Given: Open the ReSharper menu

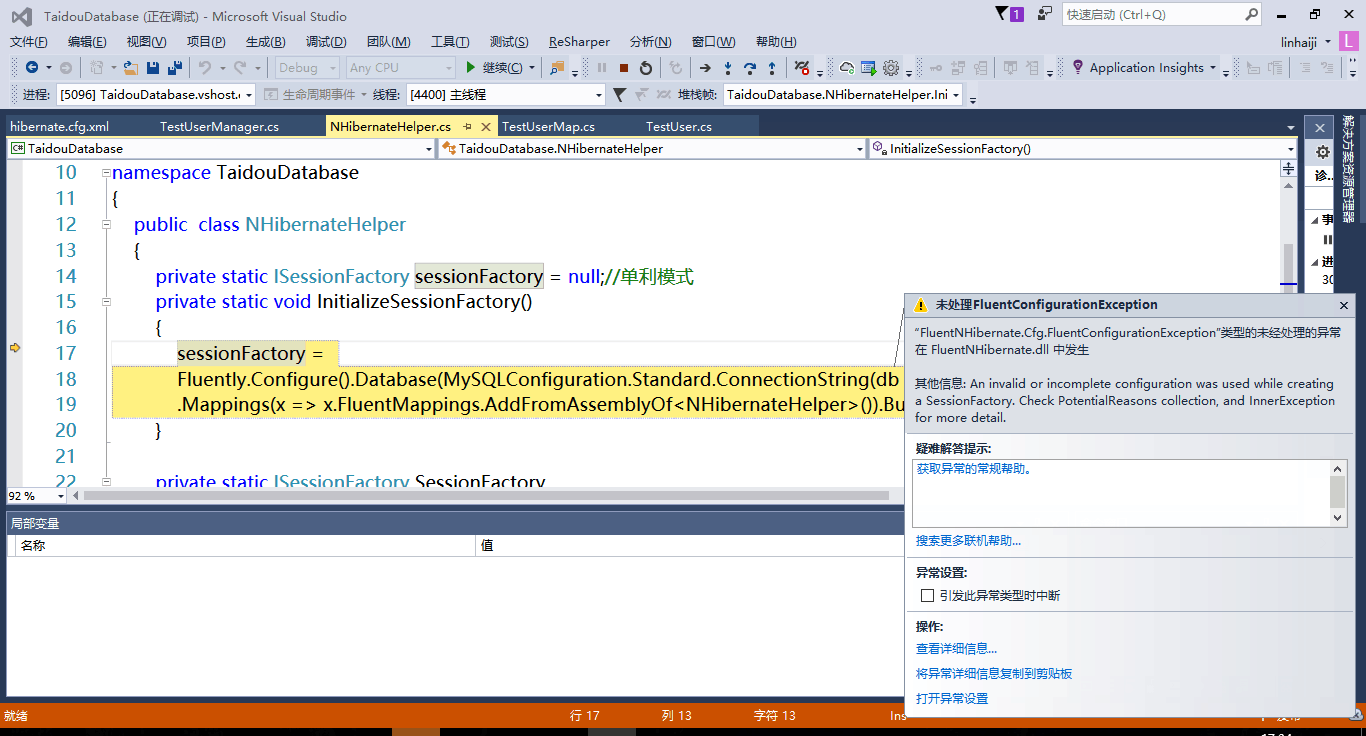Looking at the screenshot, I should tap(579, 42).
